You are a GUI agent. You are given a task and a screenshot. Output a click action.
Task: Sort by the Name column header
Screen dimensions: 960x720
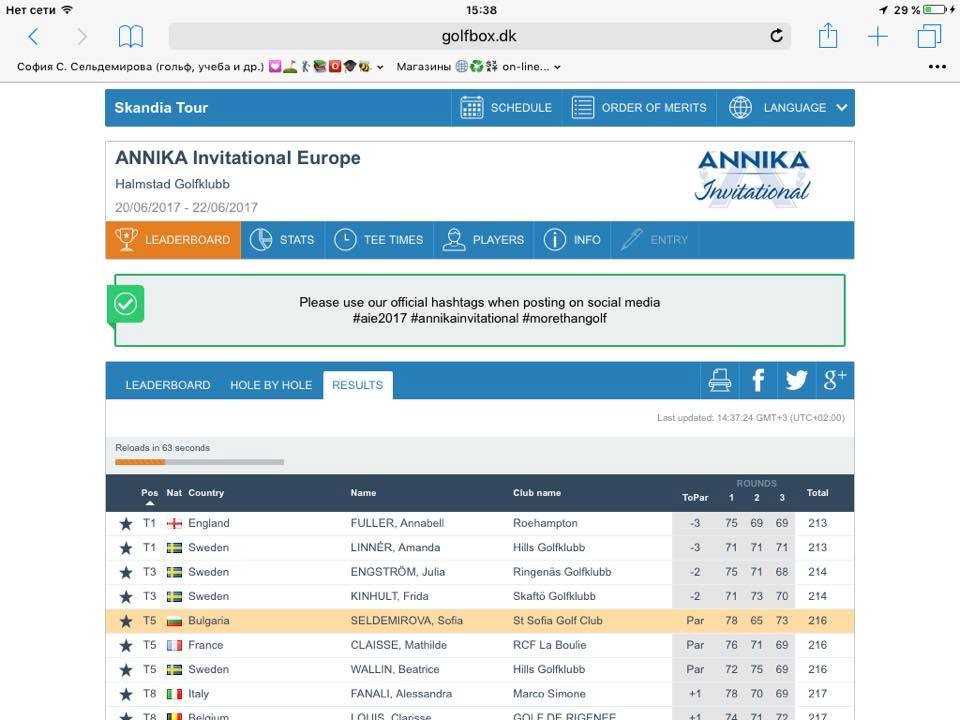pyautogui.click(x=364, y=493)
